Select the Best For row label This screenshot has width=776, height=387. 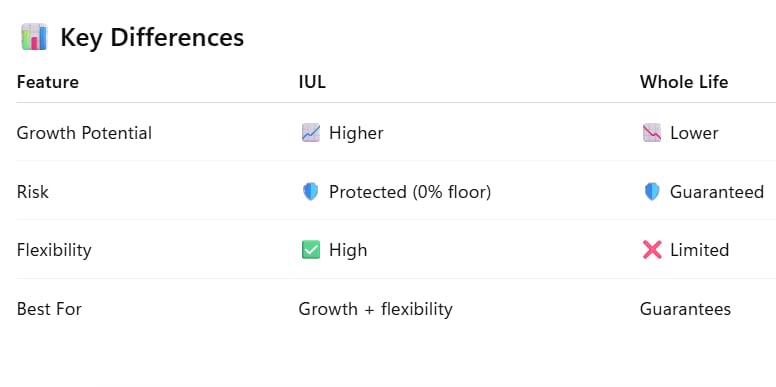(x=49, y=309)
